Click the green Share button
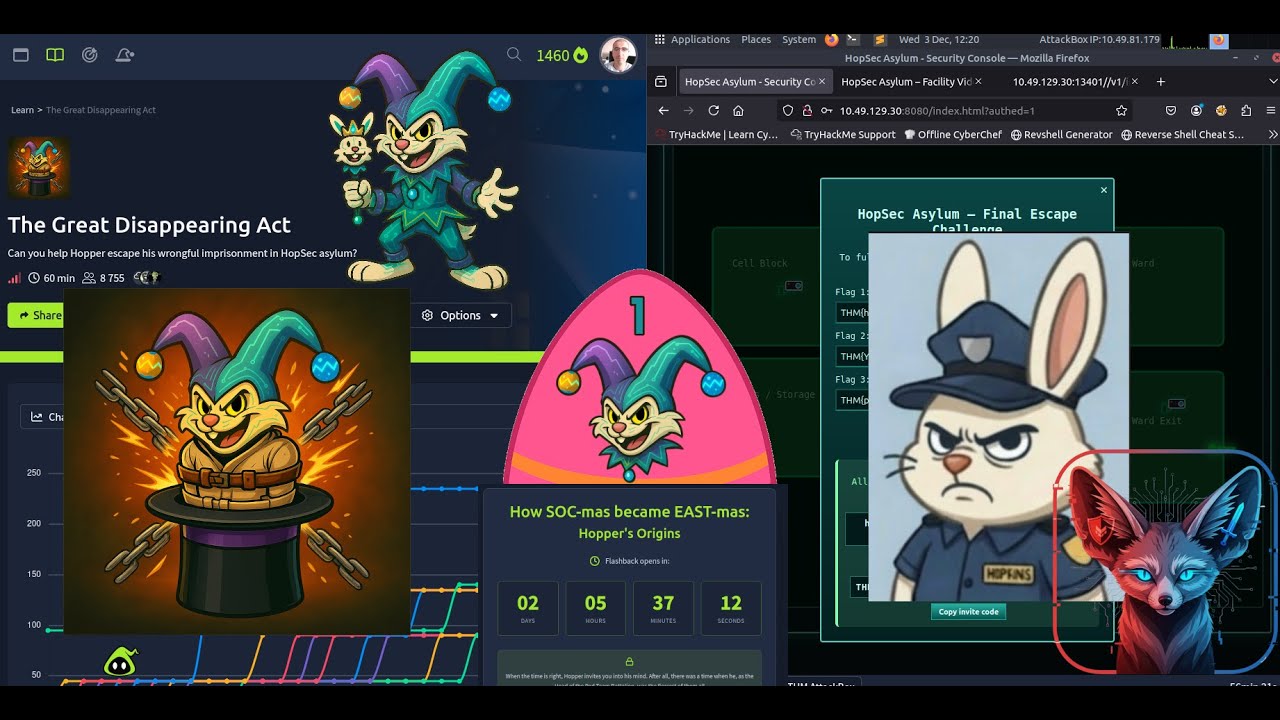 (36, 315)
